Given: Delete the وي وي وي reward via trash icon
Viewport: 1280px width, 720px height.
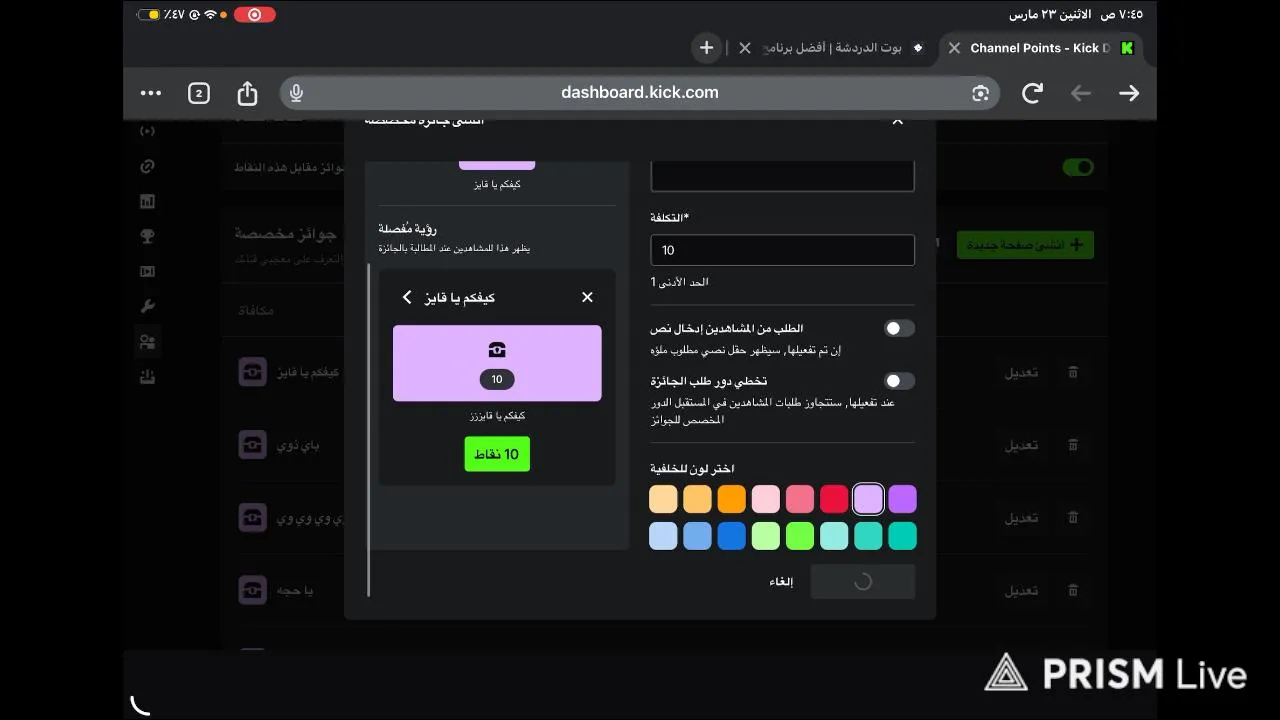Looking at the screenshot, I should (1073, 517).
